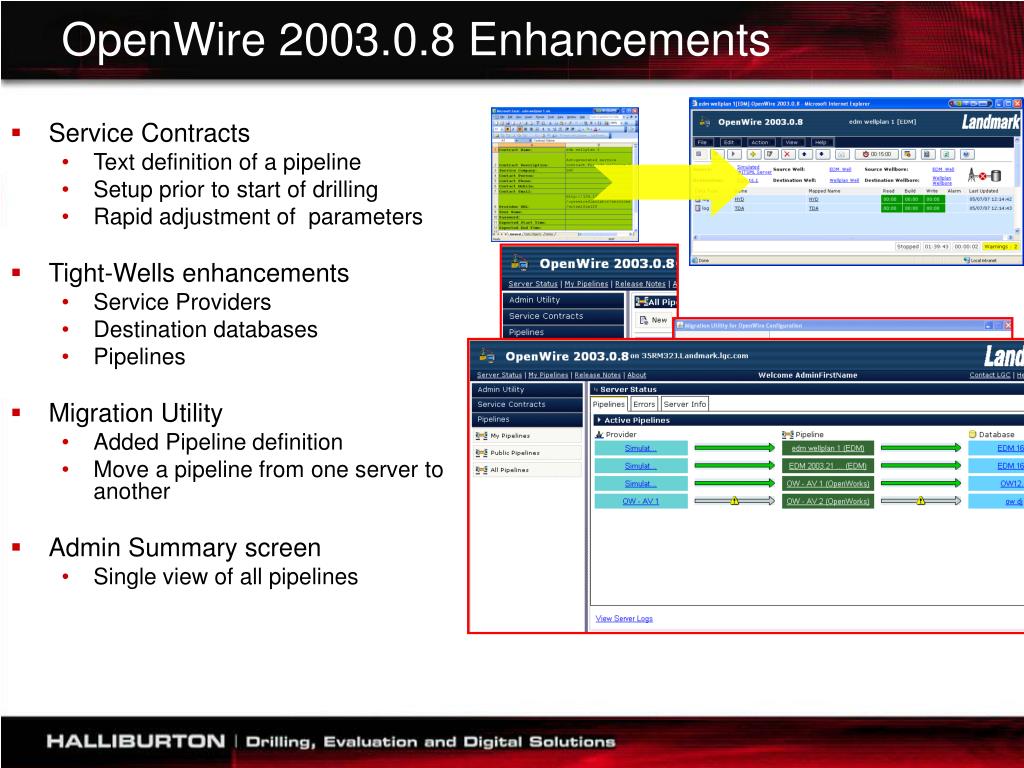Image resolution: width=1024 pixels, height=768 pixels.
Task: Click the 'OW - AV 1' provider link
Action: (641, 501)
